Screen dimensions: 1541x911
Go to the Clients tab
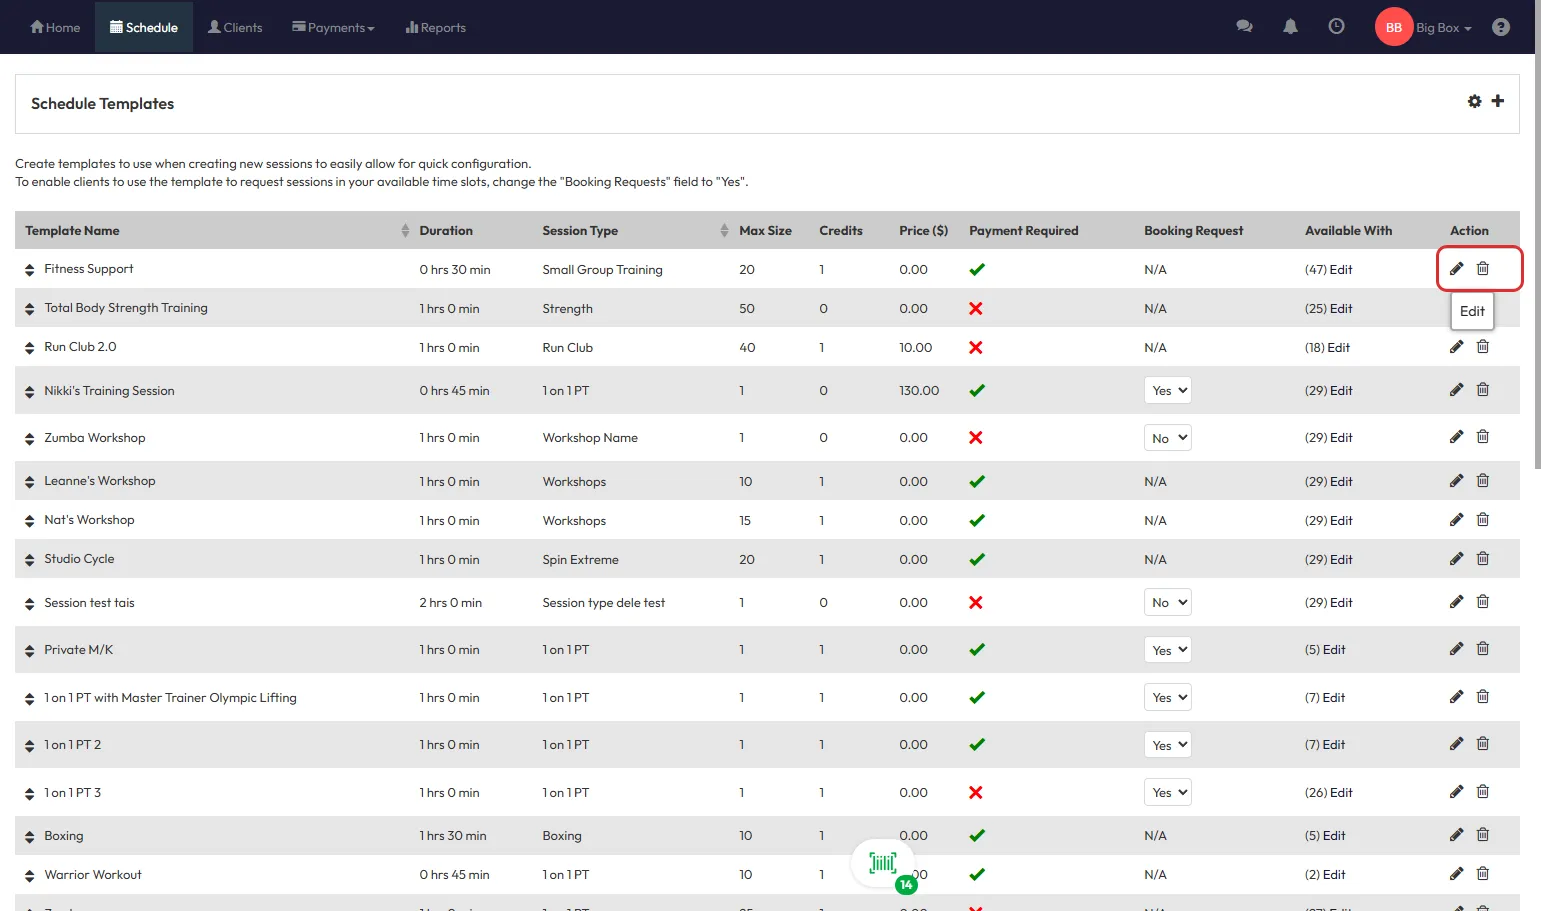pyautogui.click(x=235, y=28)
